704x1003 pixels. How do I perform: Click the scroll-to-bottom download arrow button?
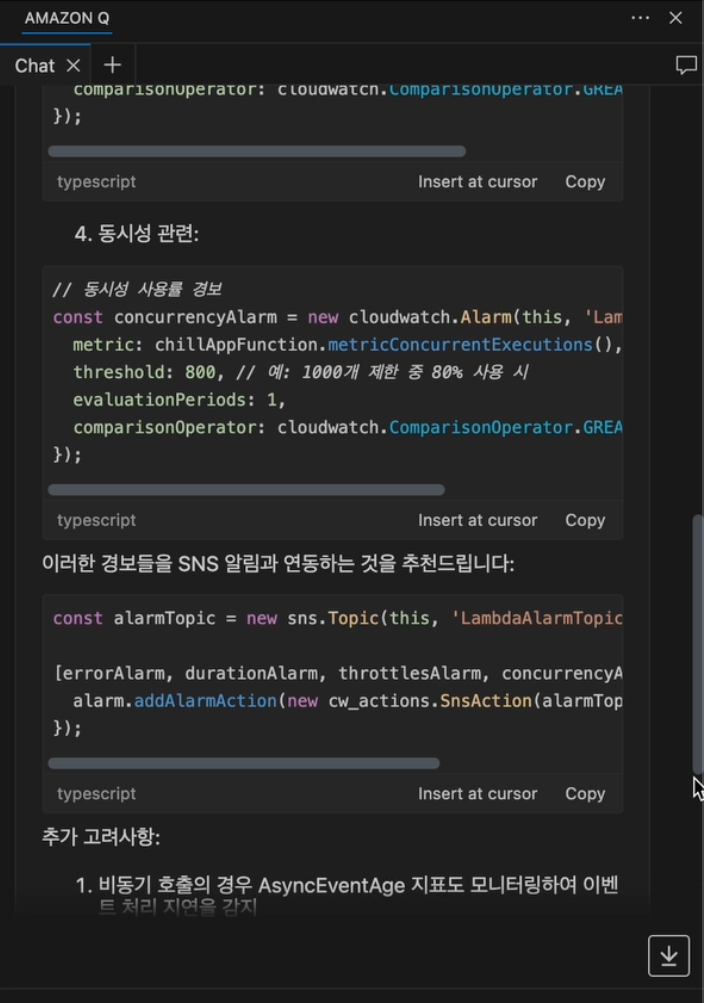point(669,956)
